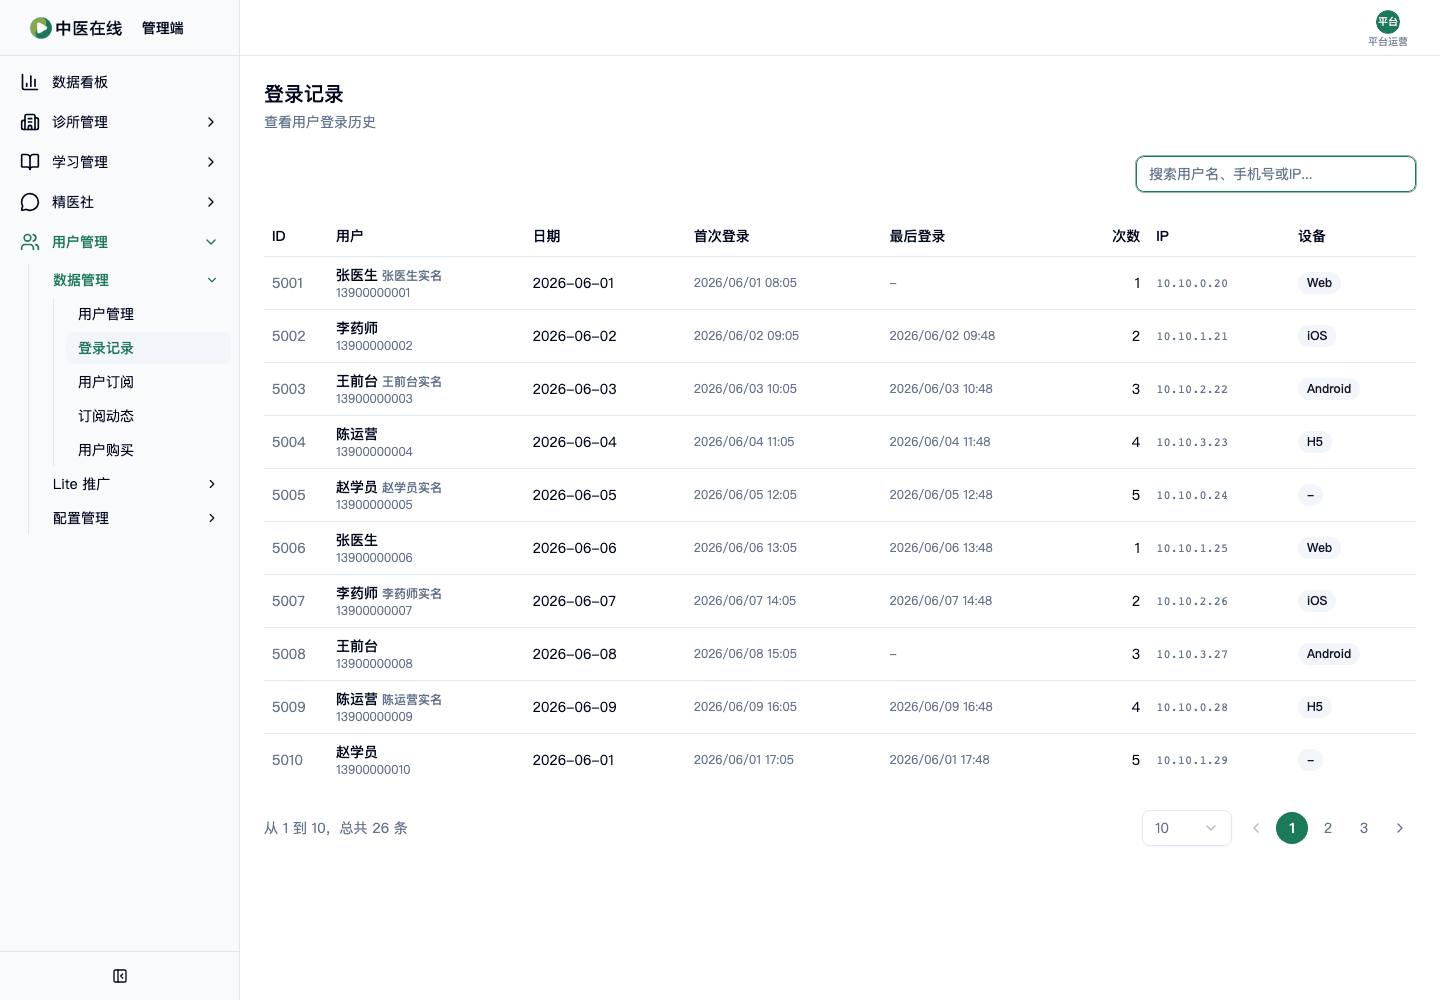1440x1000 pixels.
Task: Click the 中医在线 logo icon
Action: (41, 28)
